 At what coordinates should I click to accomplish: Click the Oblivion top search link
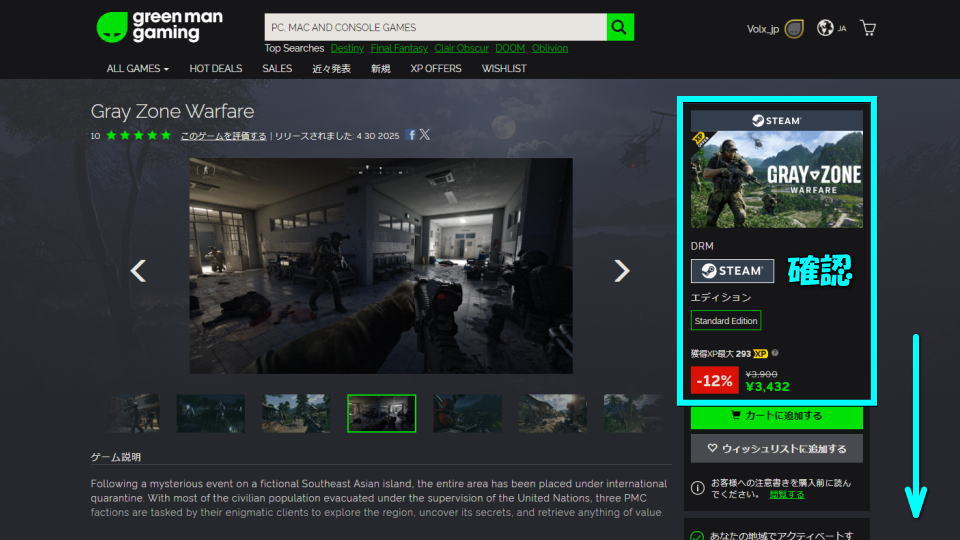click(x=549, y=48)
